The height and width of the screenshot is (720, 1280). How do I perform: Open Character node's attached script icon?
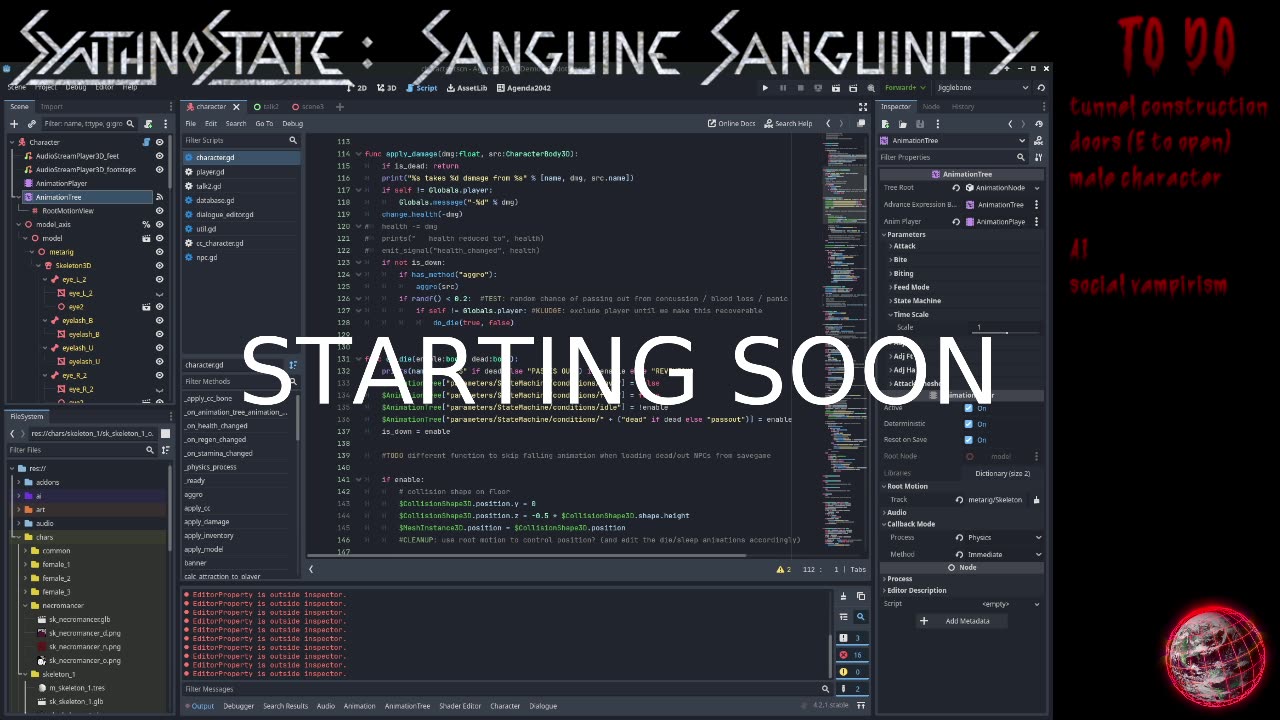[x=146, y=142]
